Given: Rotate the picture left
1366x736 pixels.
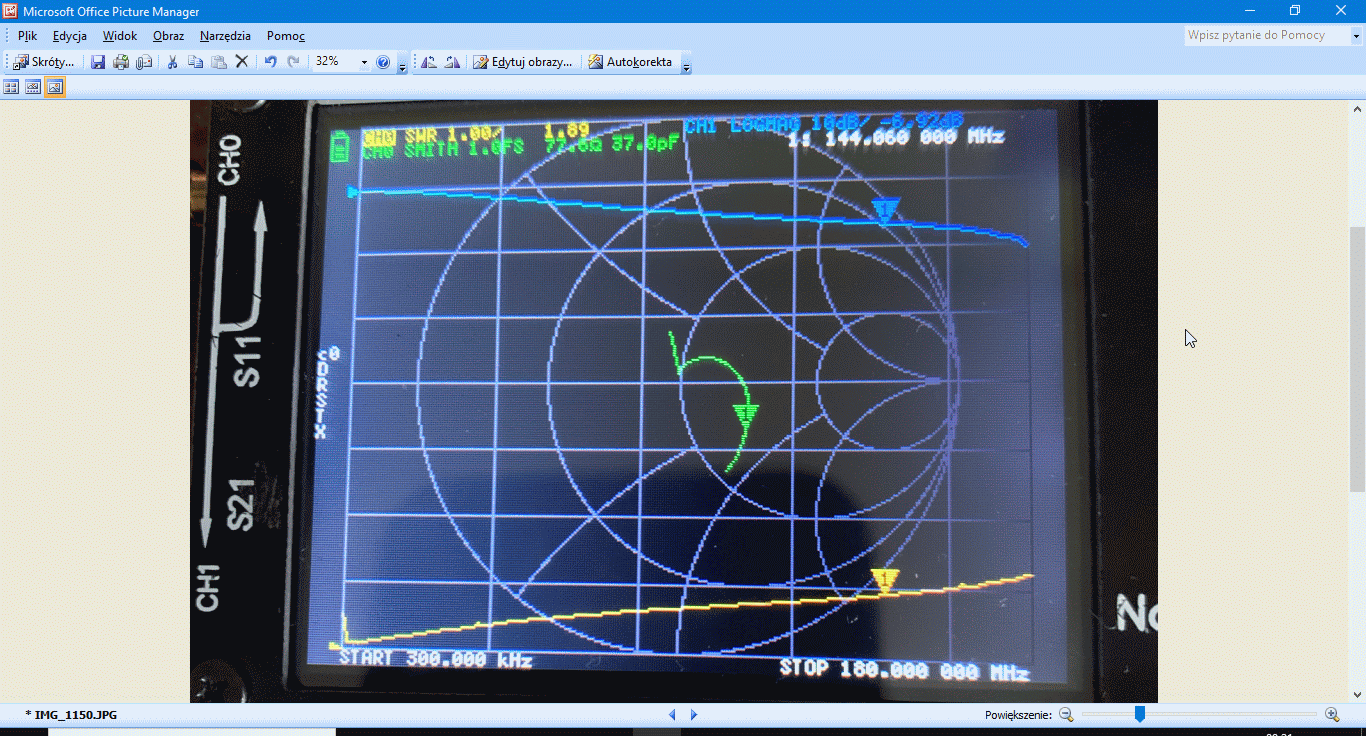Looking at the screenshot, I should 429,62.
